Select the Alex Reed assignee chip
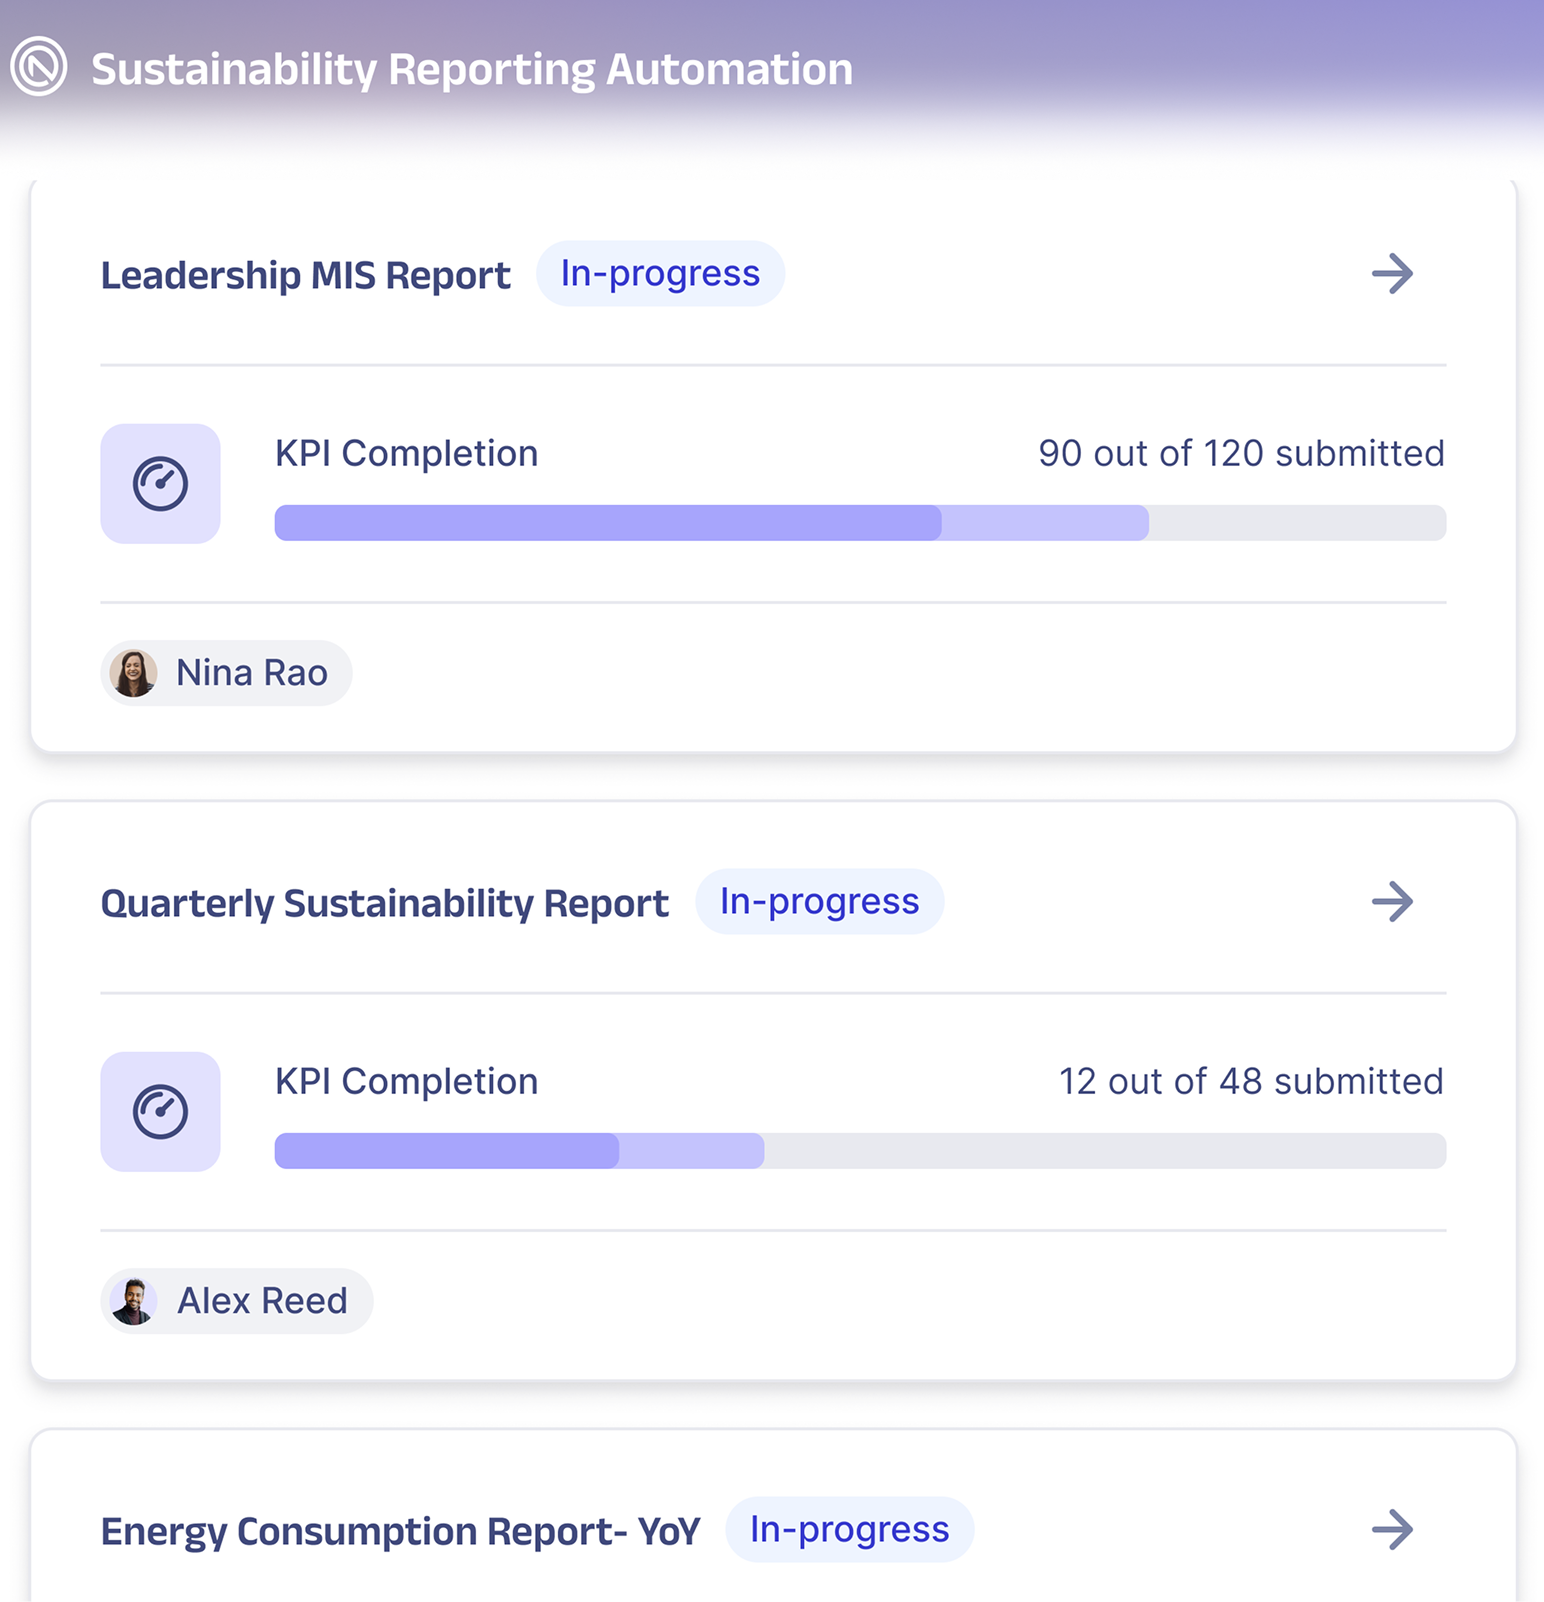Image resolution: width=1544 pixels, height=1602 pixels. (237, 1301)
